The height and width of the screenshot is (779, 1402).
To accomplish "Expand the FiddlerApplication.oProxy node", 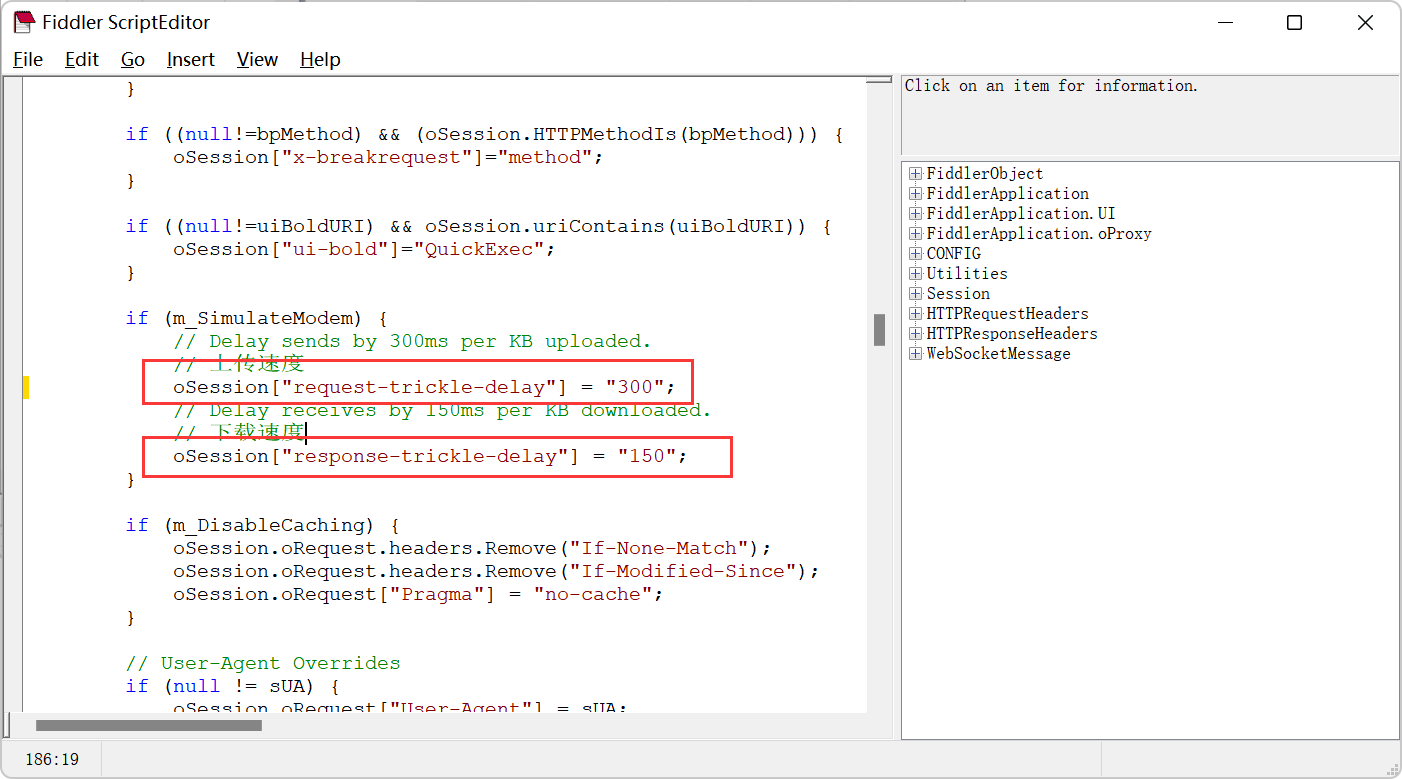I will point(915,234).
